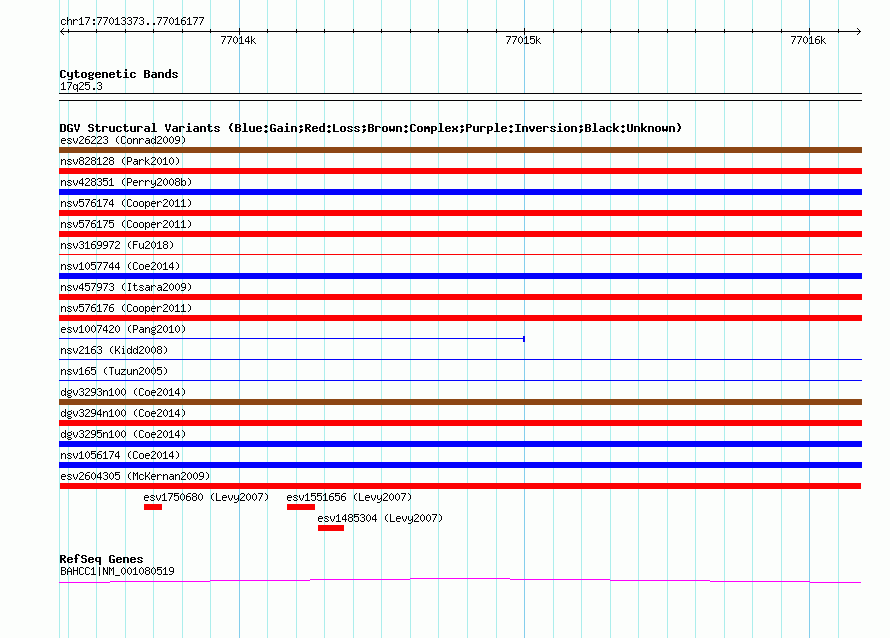Screen dimensions: 890x638
Task: Click the 17q25.3 cytogenetic band label
Action: coord(81,87)
